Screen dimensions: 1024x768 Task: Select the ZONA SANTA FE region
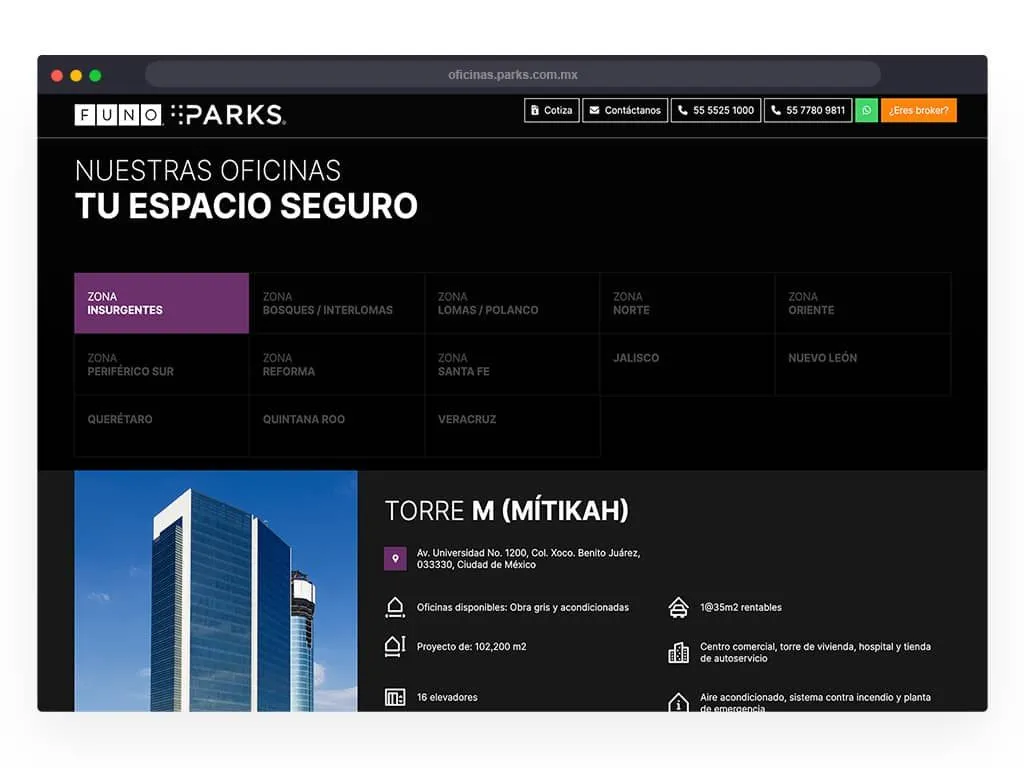pos(512,364)
